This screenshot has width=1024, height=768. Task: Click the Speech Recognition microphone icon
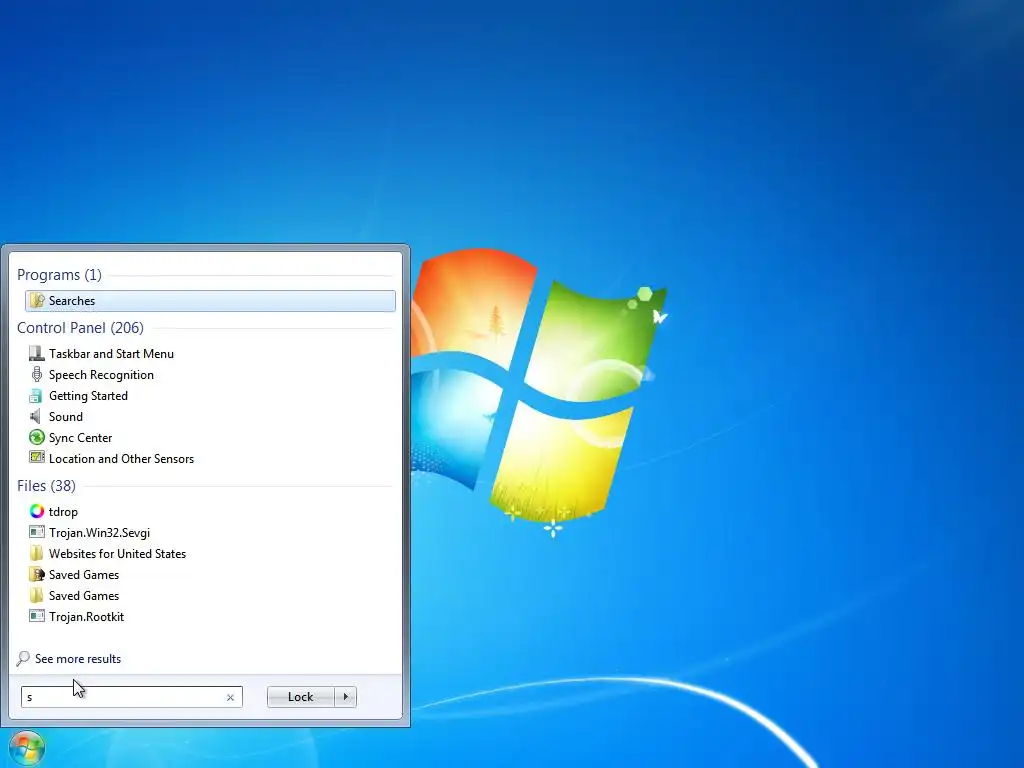click(37, 374)
